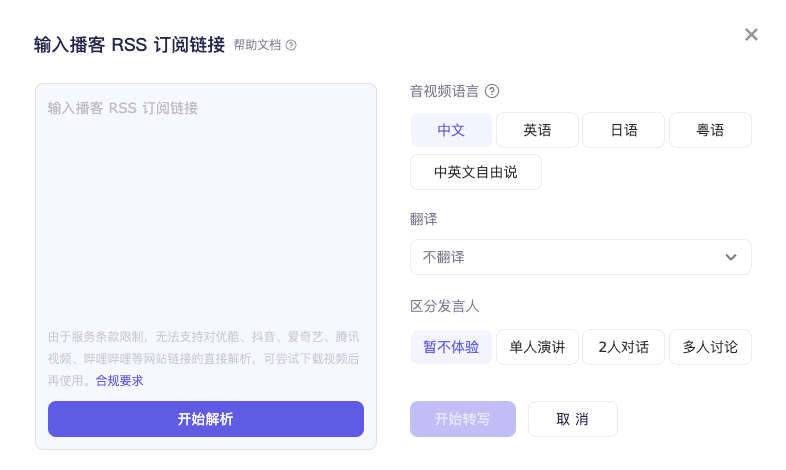Choose 2人对话 speaker mode
The height and width of the screenshot is (470, 786).
(x=623, y=347)
